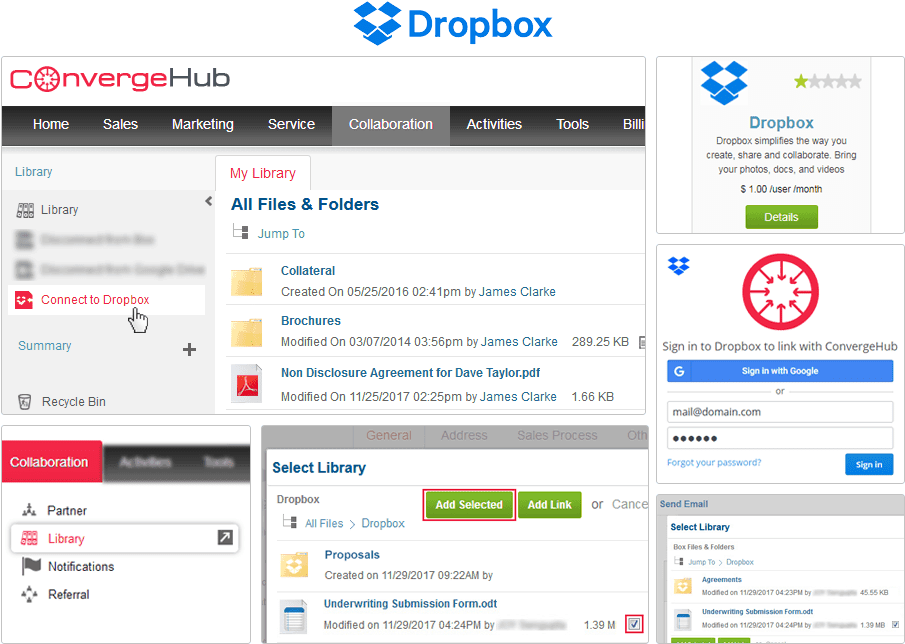Click the Jump To link
This screenshot has height=644, width=905.
pyautogui.click(x=281, y=234)
